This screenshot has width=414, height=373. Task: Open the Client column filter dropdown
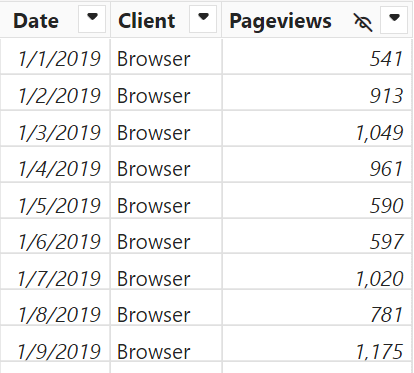203,19
